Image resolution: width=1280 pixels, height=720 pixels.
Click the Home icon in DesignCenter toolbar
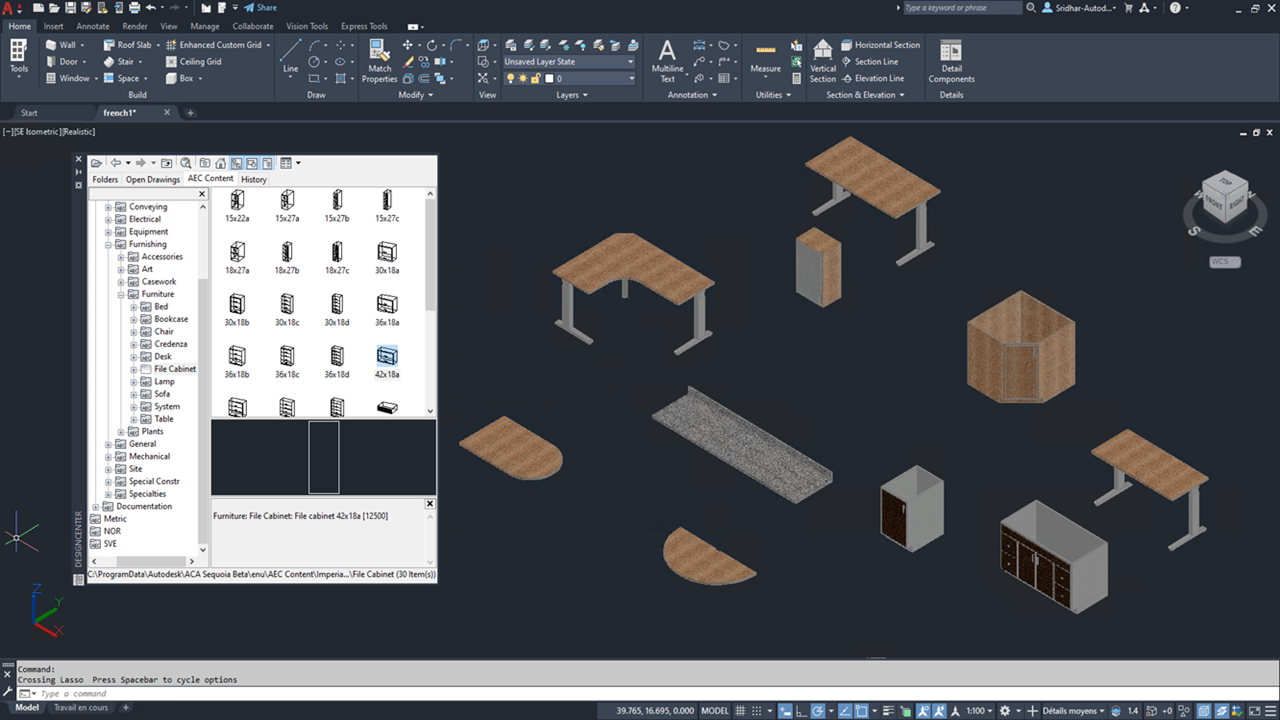tap(220, 162)
